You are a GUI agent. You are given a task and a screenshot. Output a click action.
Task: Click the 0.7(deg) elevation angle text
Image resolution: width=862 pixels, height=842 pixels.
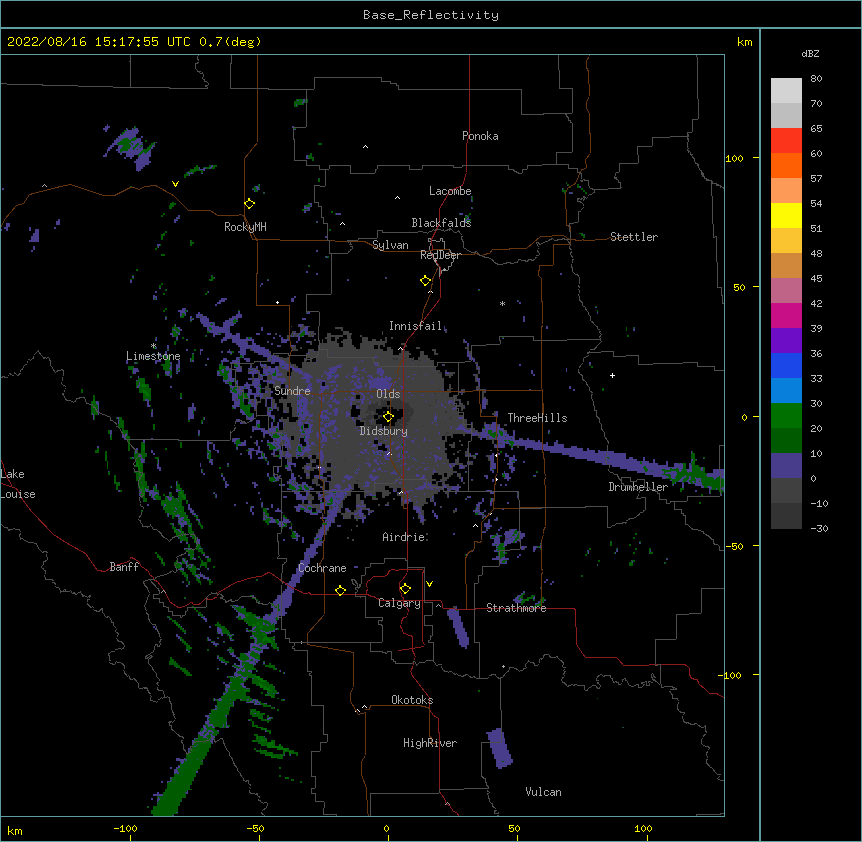230,42
